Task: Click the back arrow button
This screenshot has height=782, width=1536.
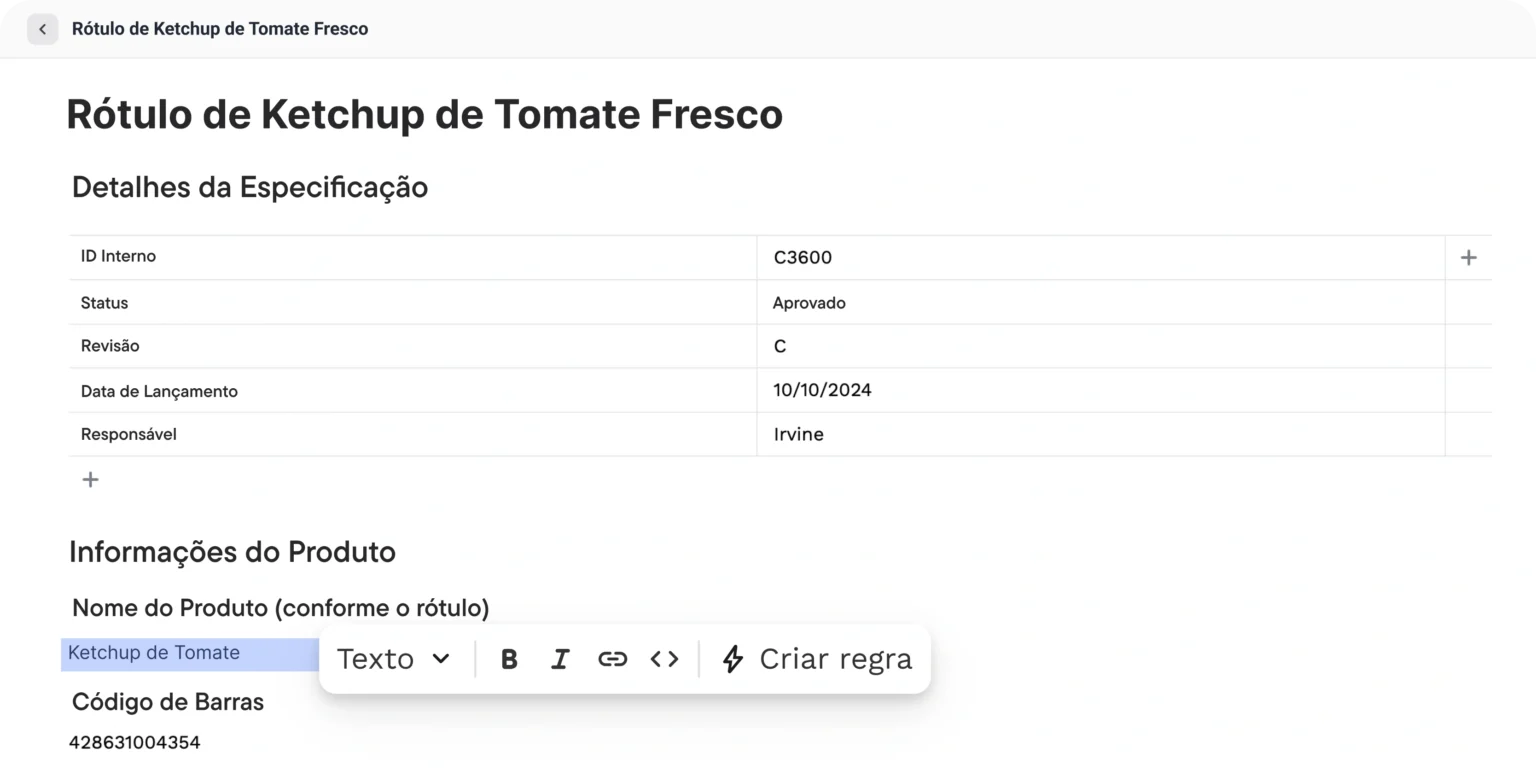Action: coord(42,29)
